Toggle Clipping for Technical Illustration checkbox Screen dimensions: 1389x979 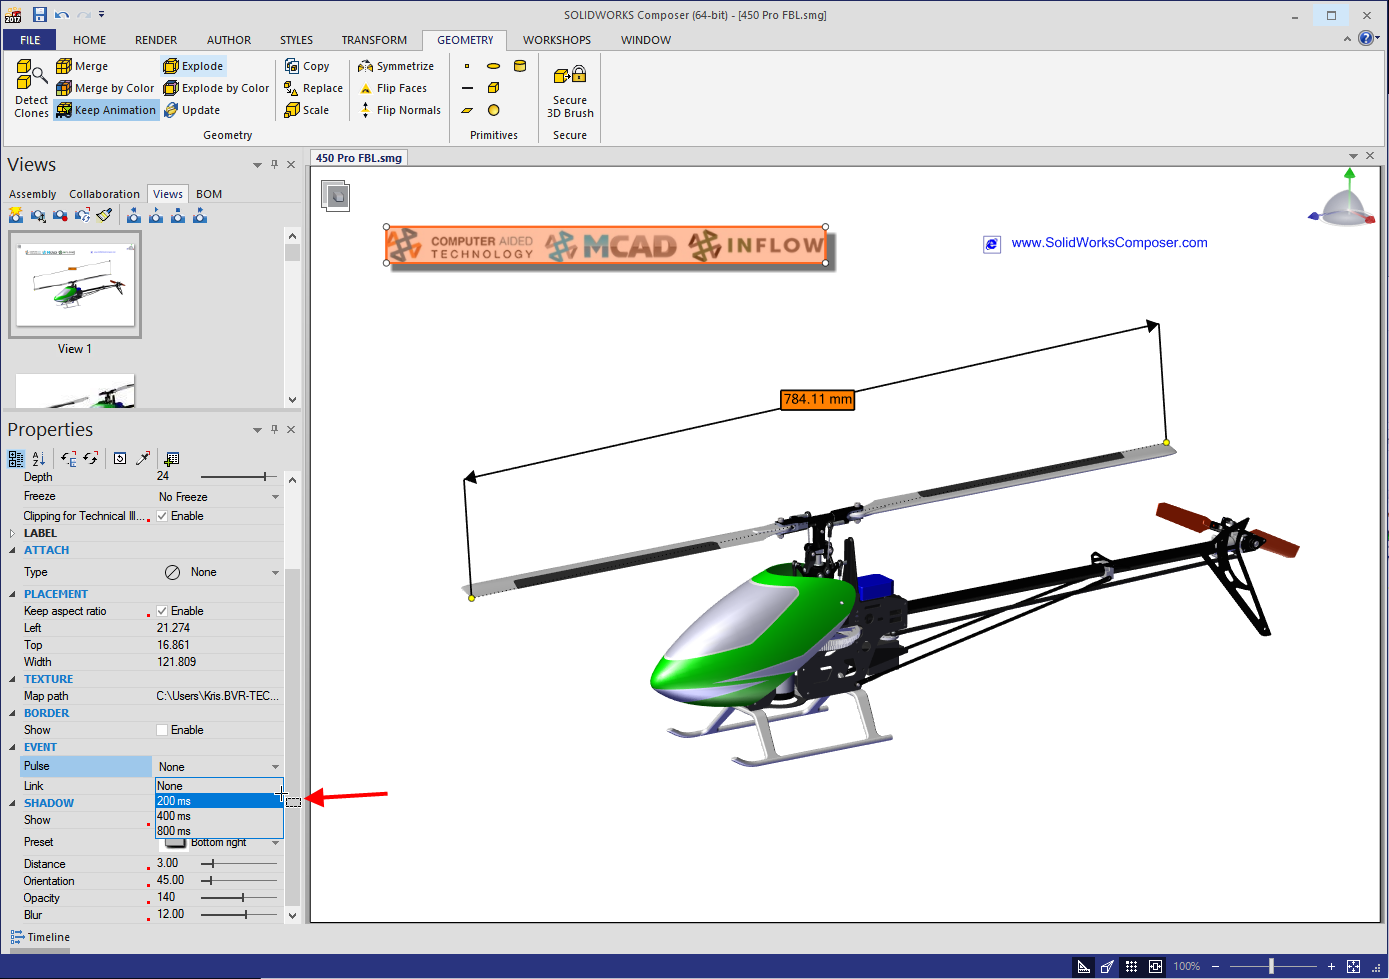(x=162, y=516)
